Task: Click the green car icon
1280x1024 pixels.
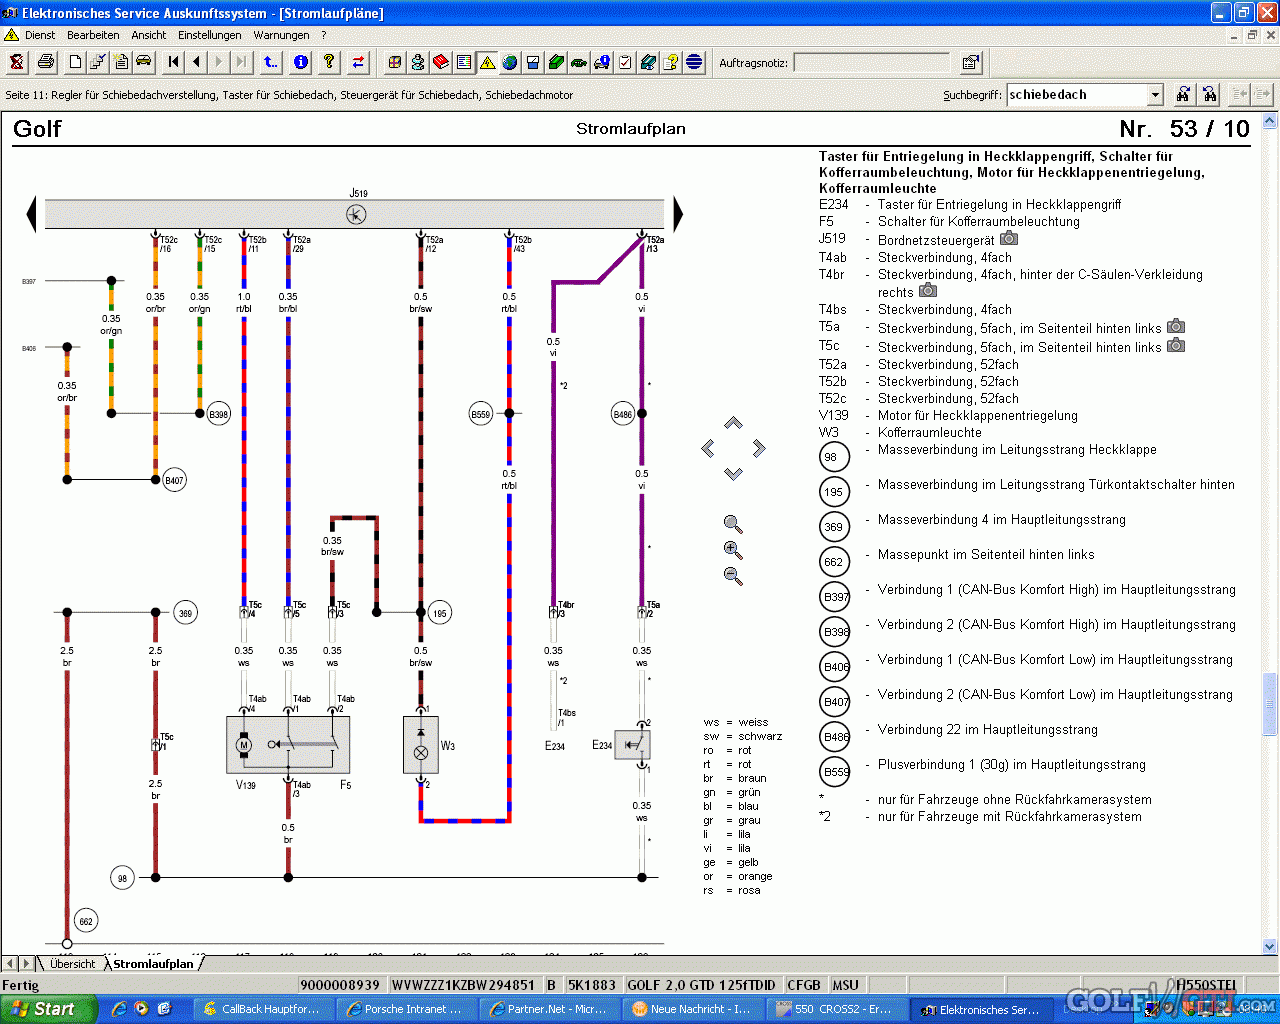Action: point(579,62)
